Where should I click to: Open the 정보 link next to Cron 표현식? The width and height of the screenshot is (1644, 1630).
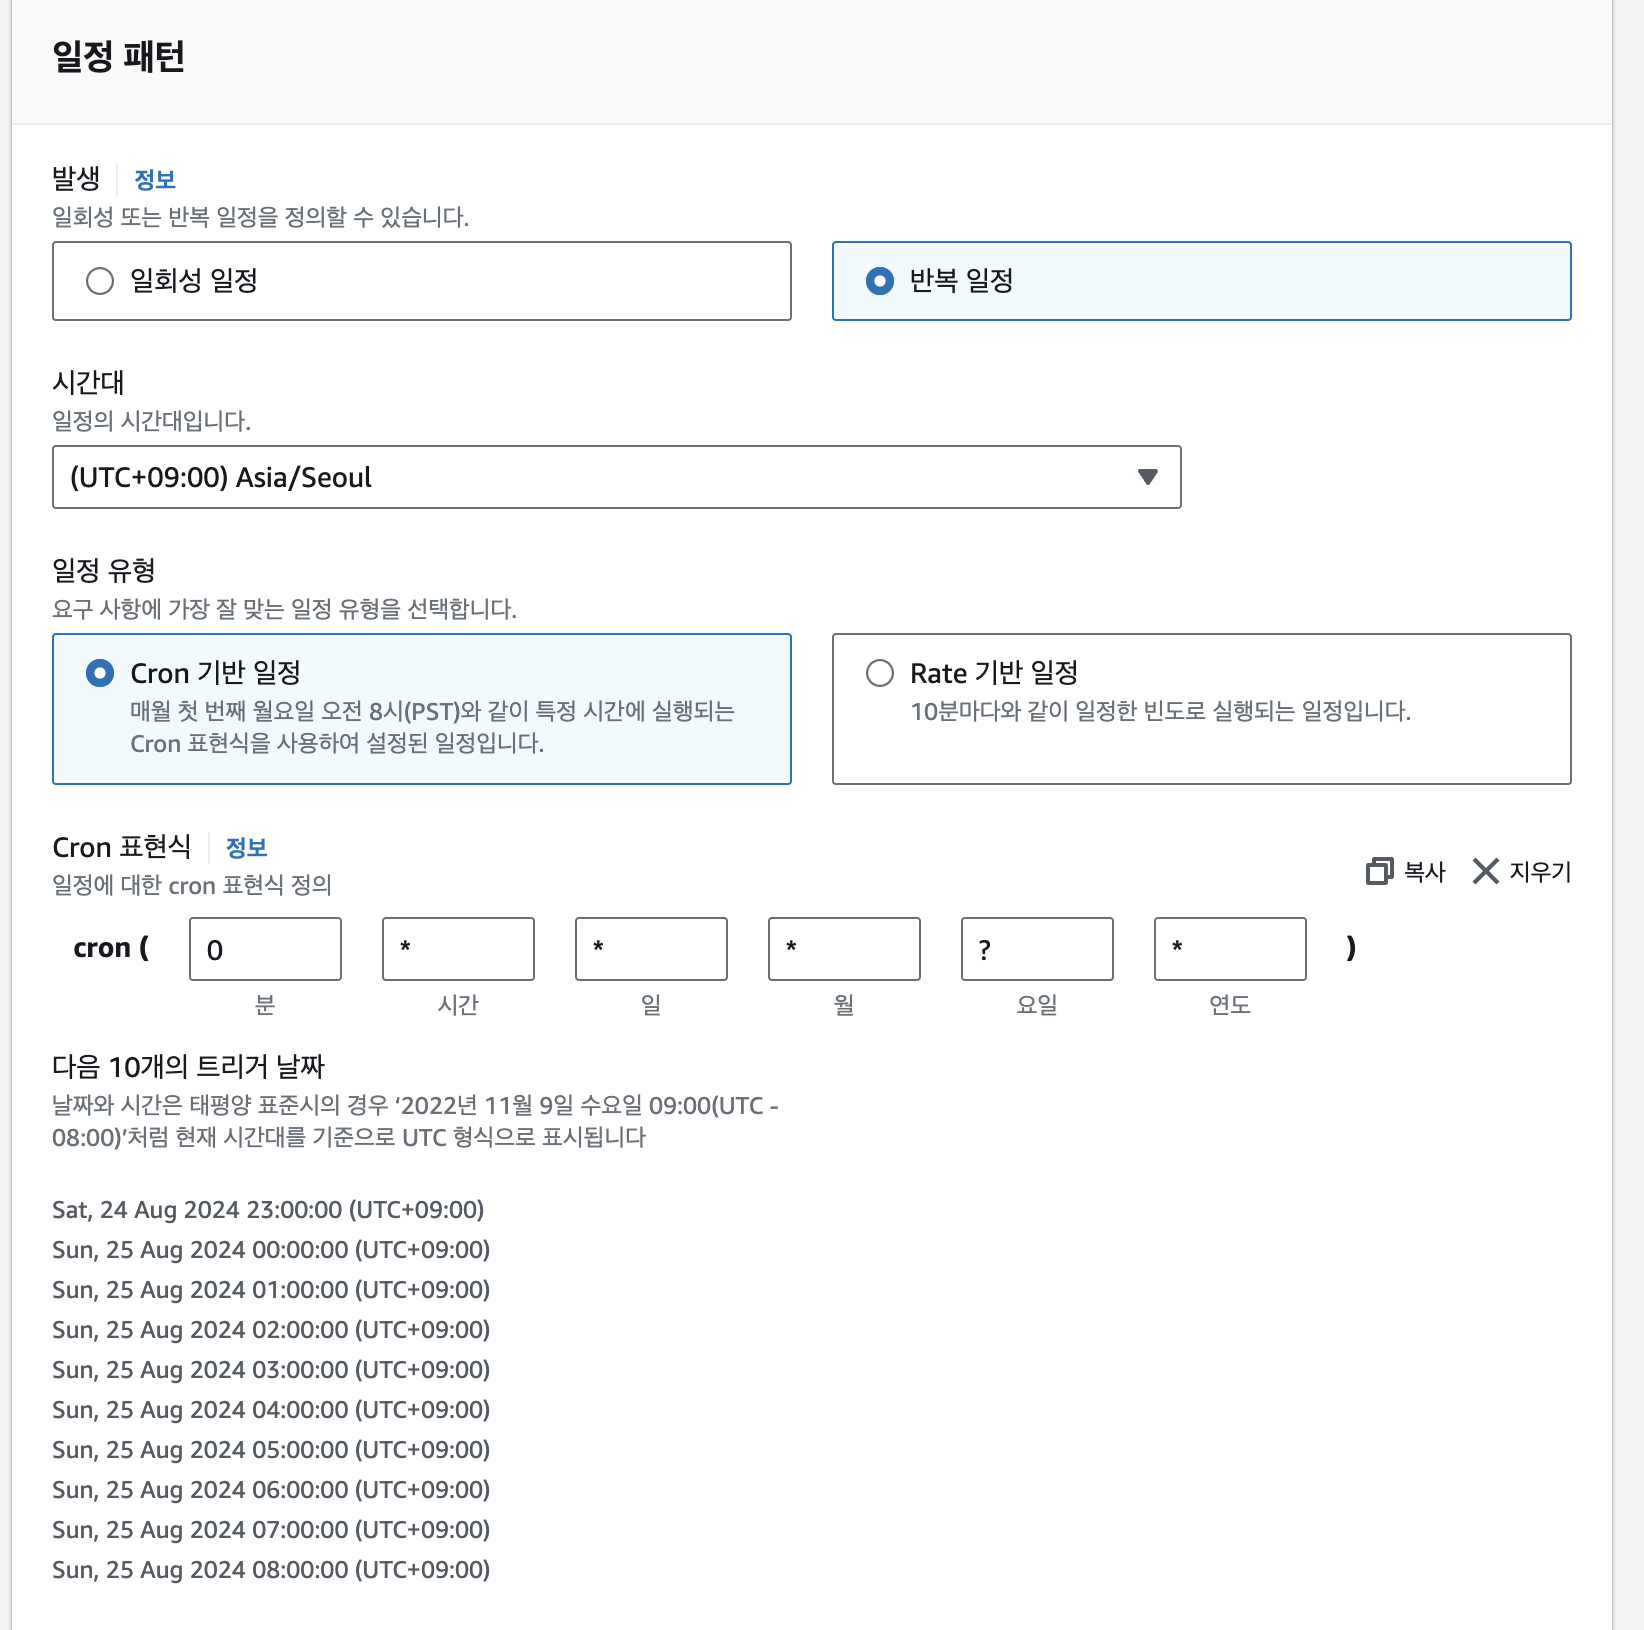pyautogui.click(x=246, y=848)
